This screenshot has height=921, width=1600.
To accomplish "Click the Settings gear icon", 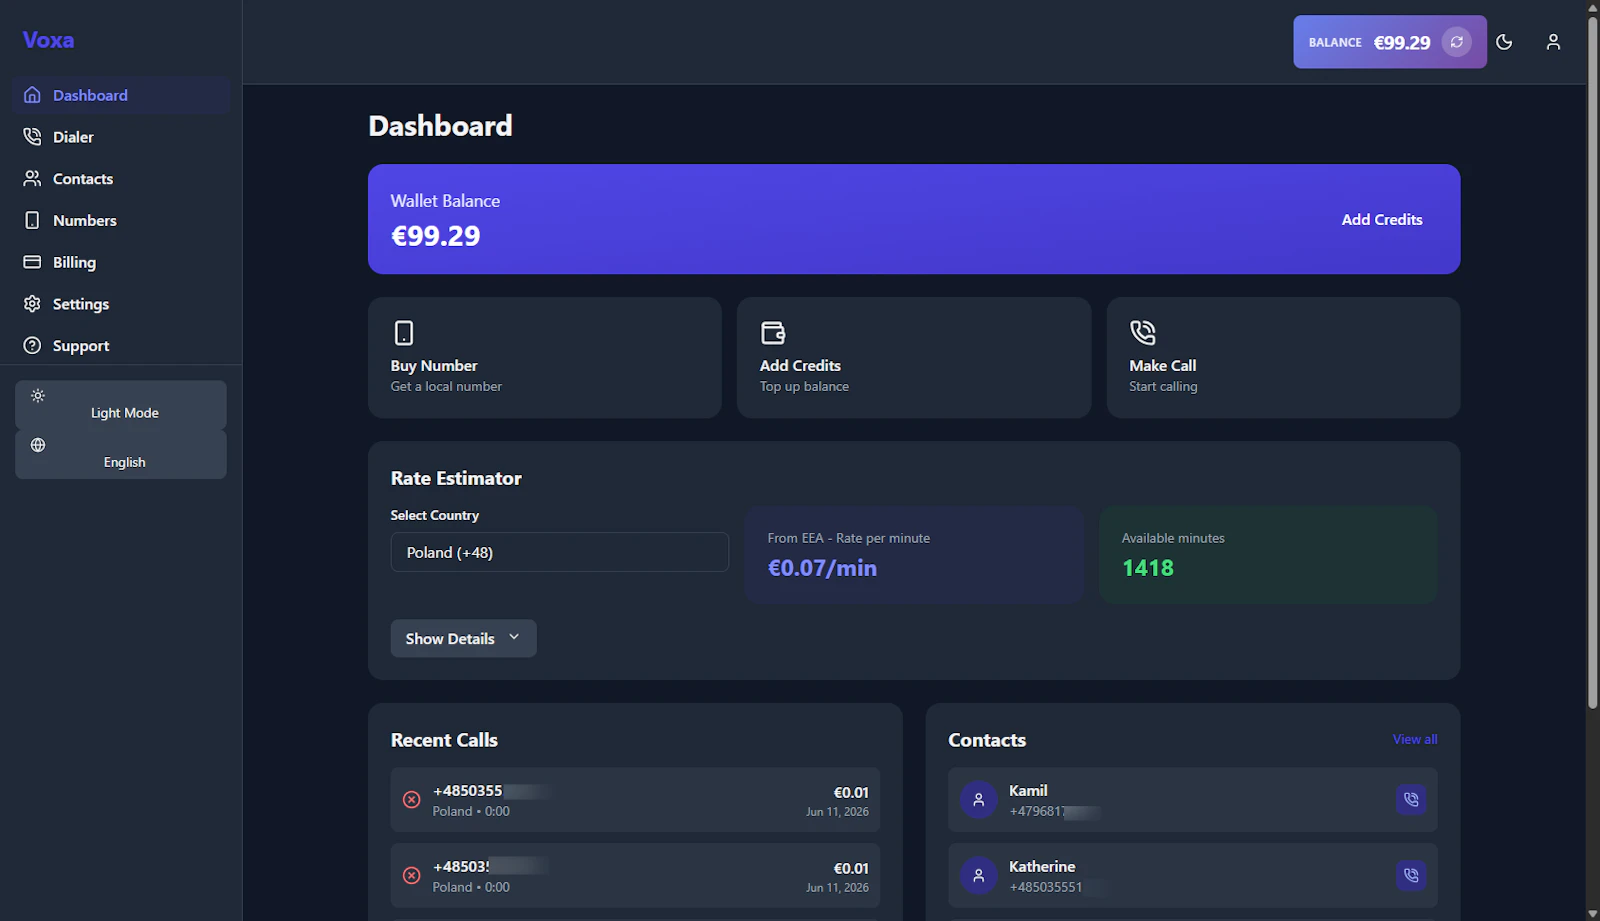I will coord(32,304).
